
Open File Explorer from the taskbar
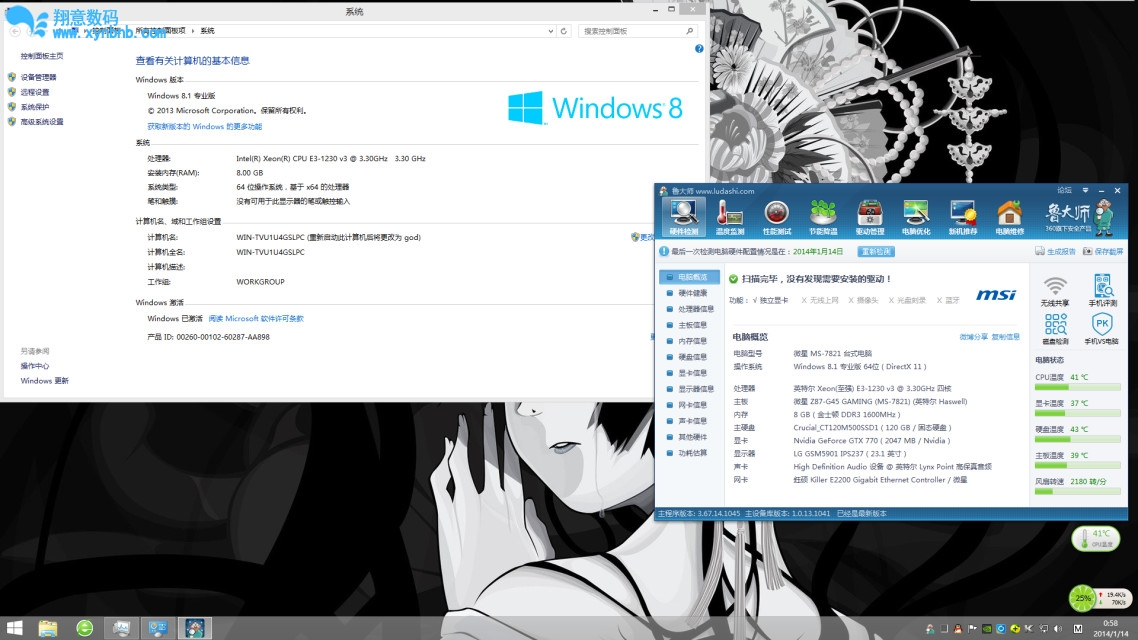point(48,628)
